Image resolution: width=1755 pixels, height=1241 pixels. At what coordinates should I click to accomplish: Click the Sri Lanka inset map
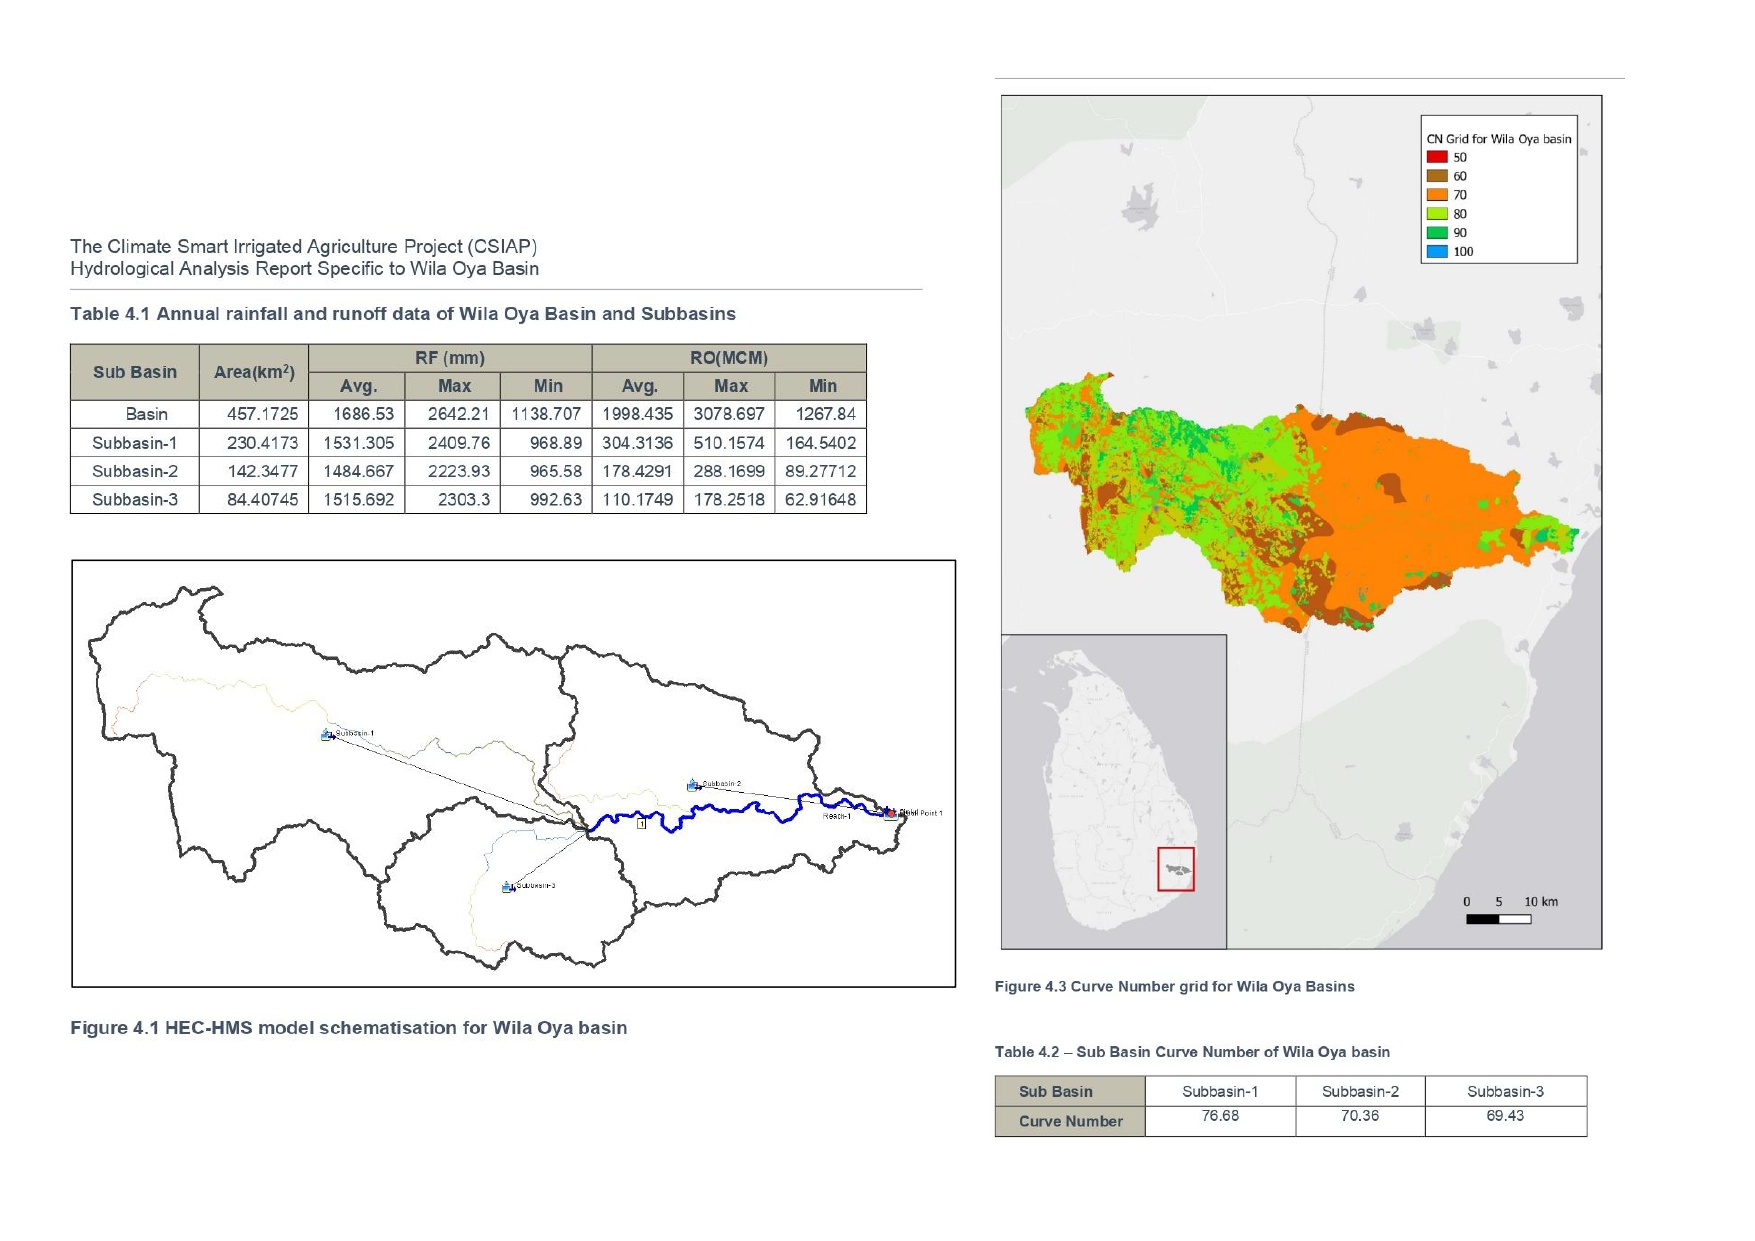tap(1113, 790)
